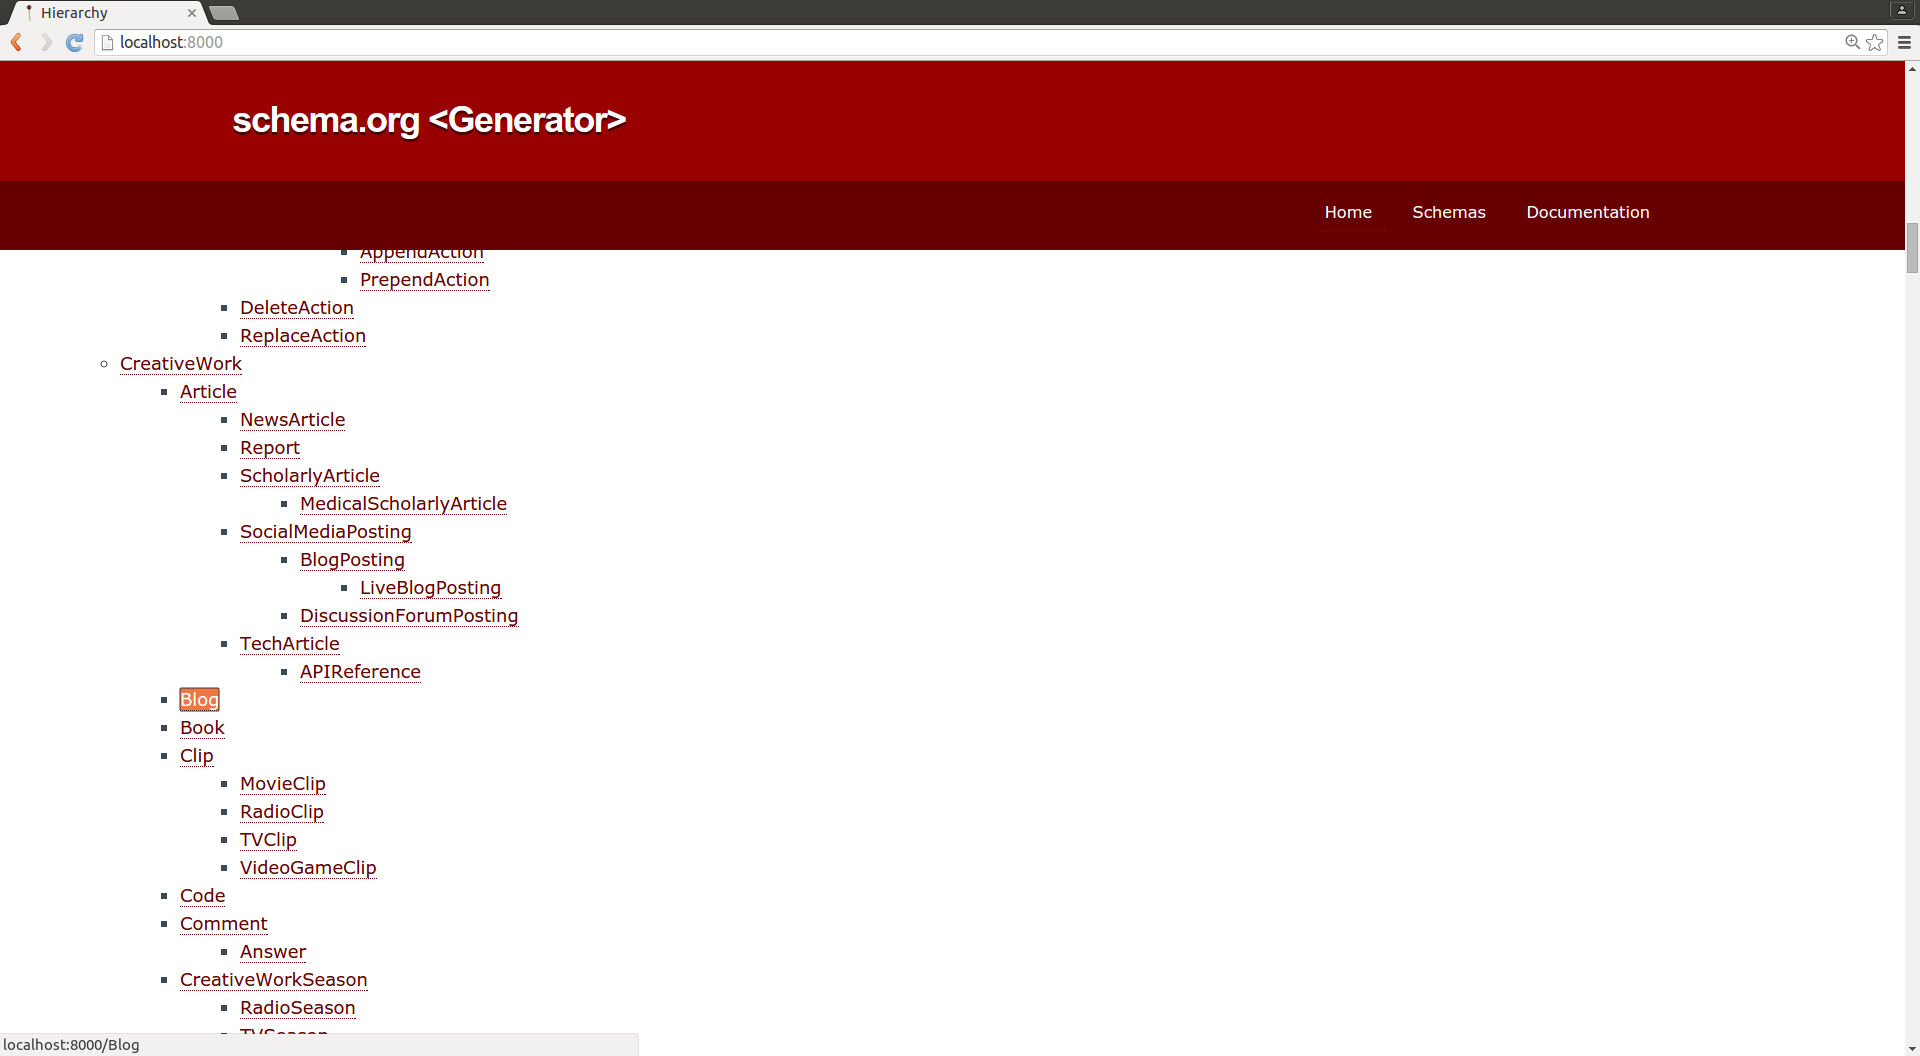Close the Hierarchy browser tab

(192, 13)
